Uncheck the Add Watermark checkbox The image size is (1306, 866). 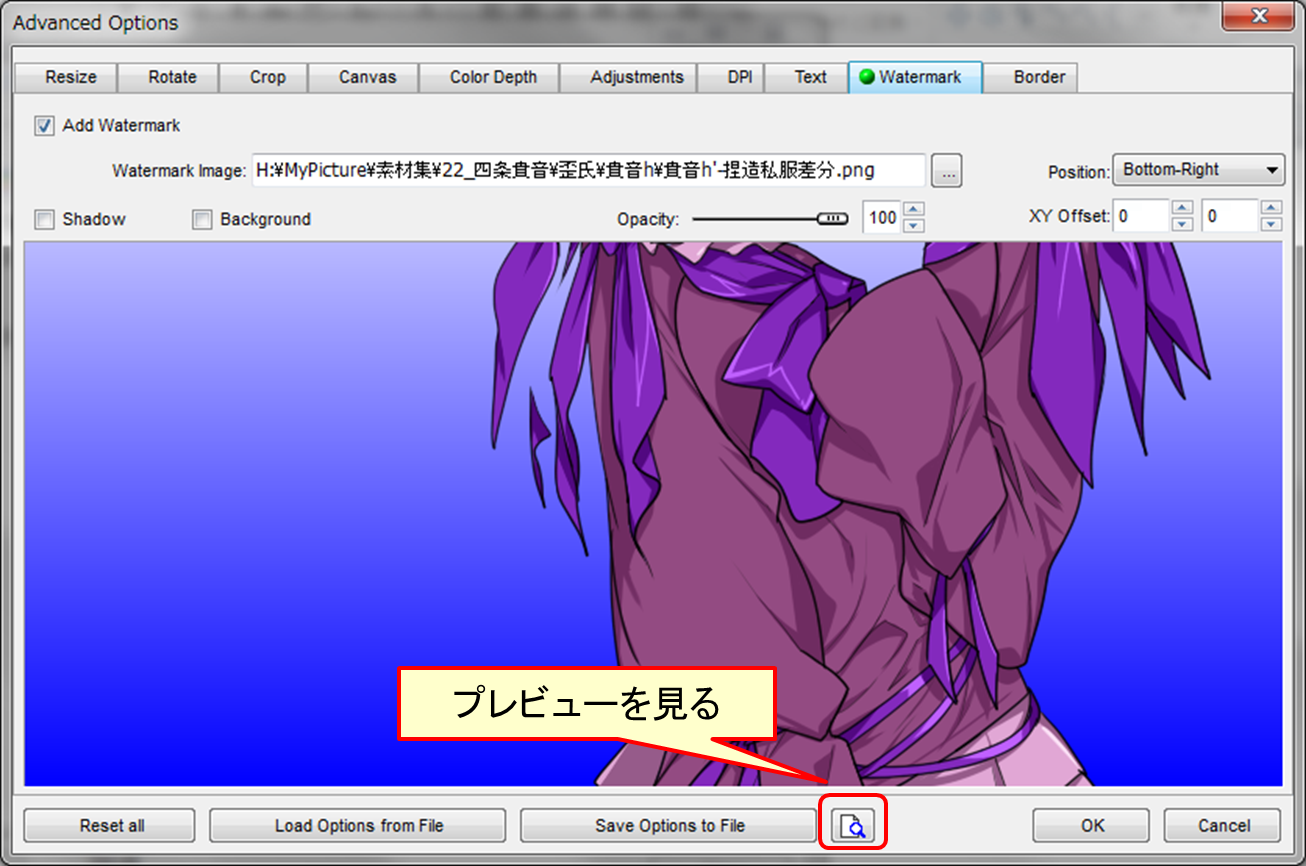click(x=44, y=126)
